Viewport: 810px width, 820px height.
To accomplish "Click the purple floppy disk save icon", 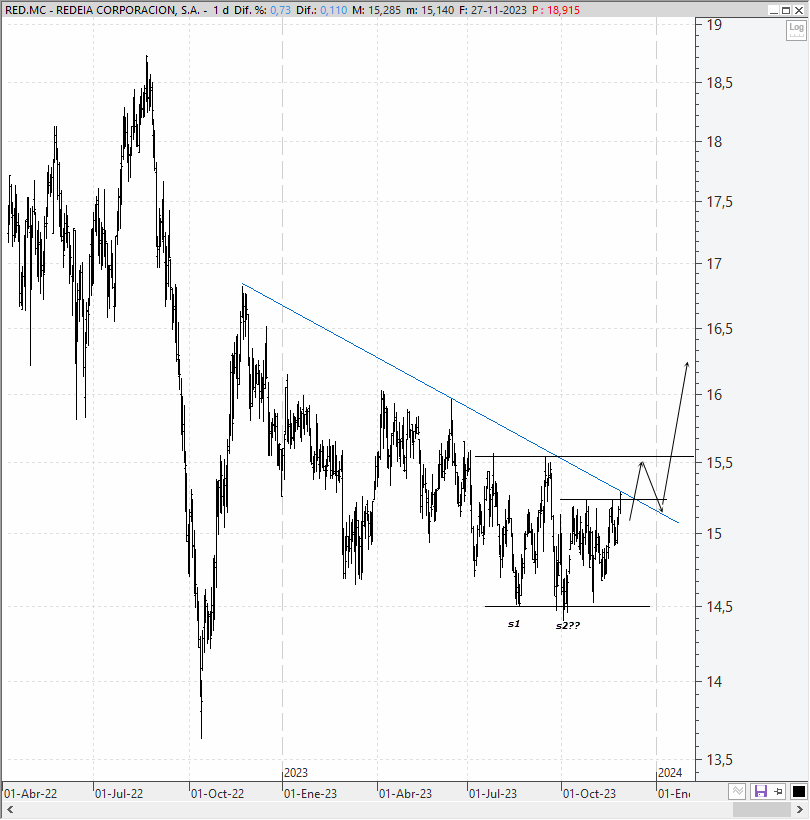I will coord(761,791).
